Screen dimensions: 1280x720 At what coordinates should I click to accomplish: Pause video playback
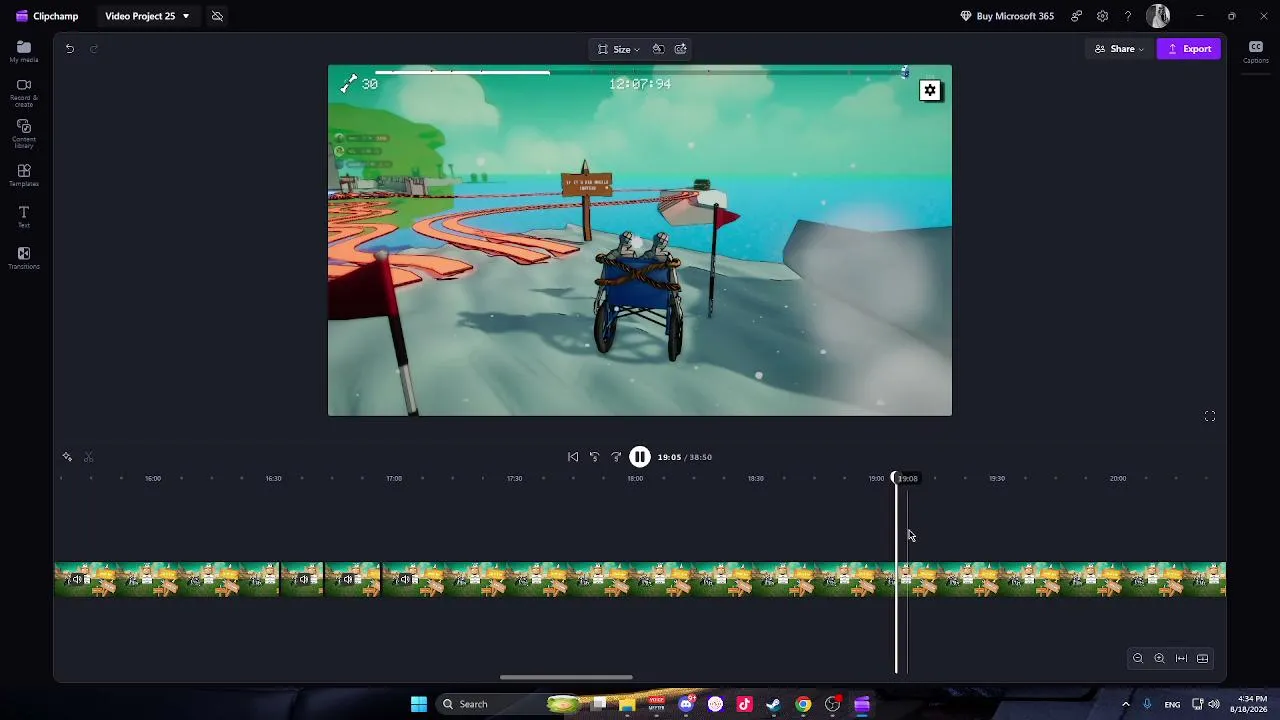pos(640,457)
